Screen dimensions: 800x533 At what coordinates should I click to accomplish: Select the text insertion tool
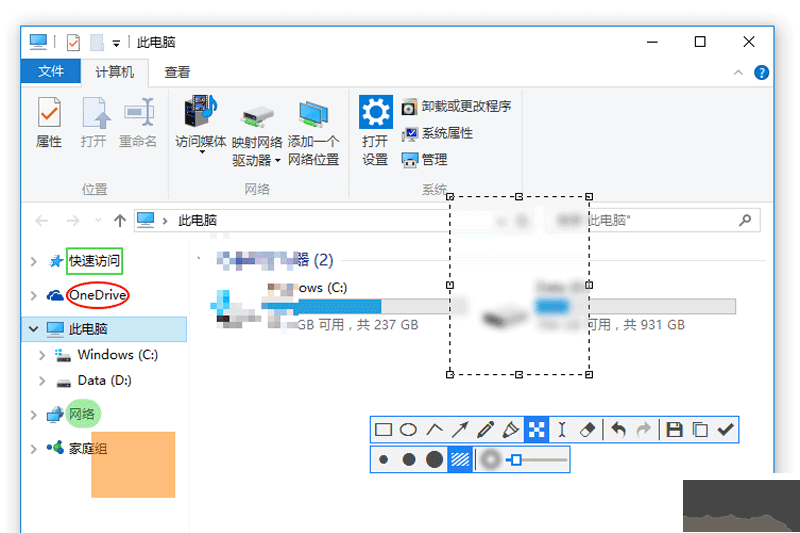click(x=562, y=430)
